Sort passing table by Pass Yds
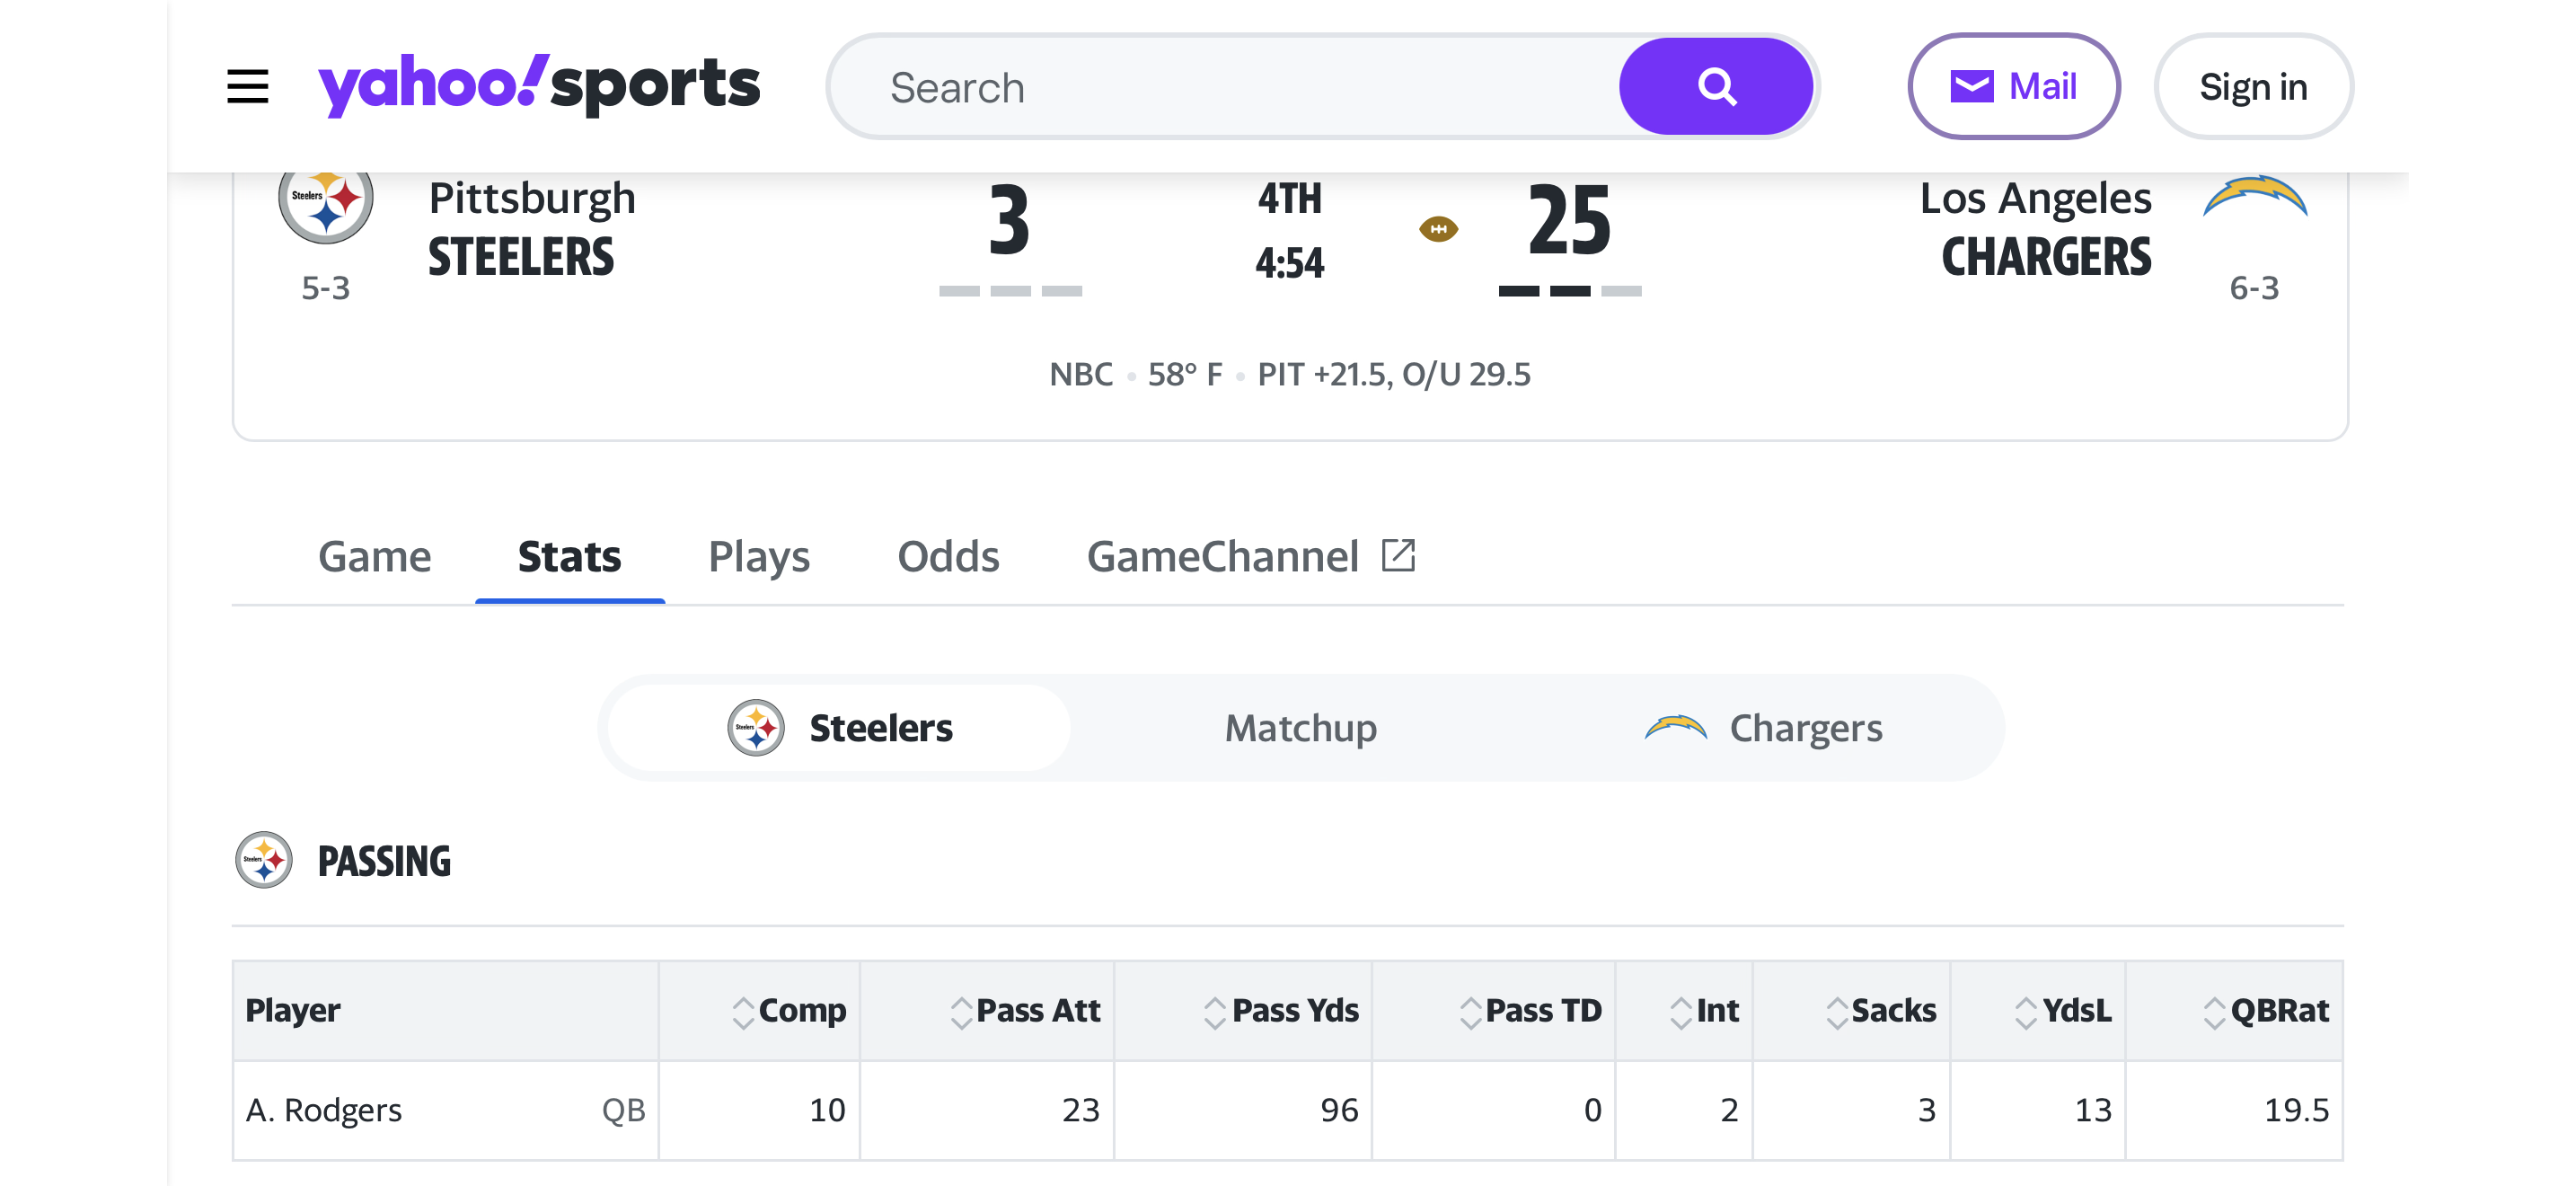The width and height of the screenshot is (2576, 1186). [1281, 1011]
